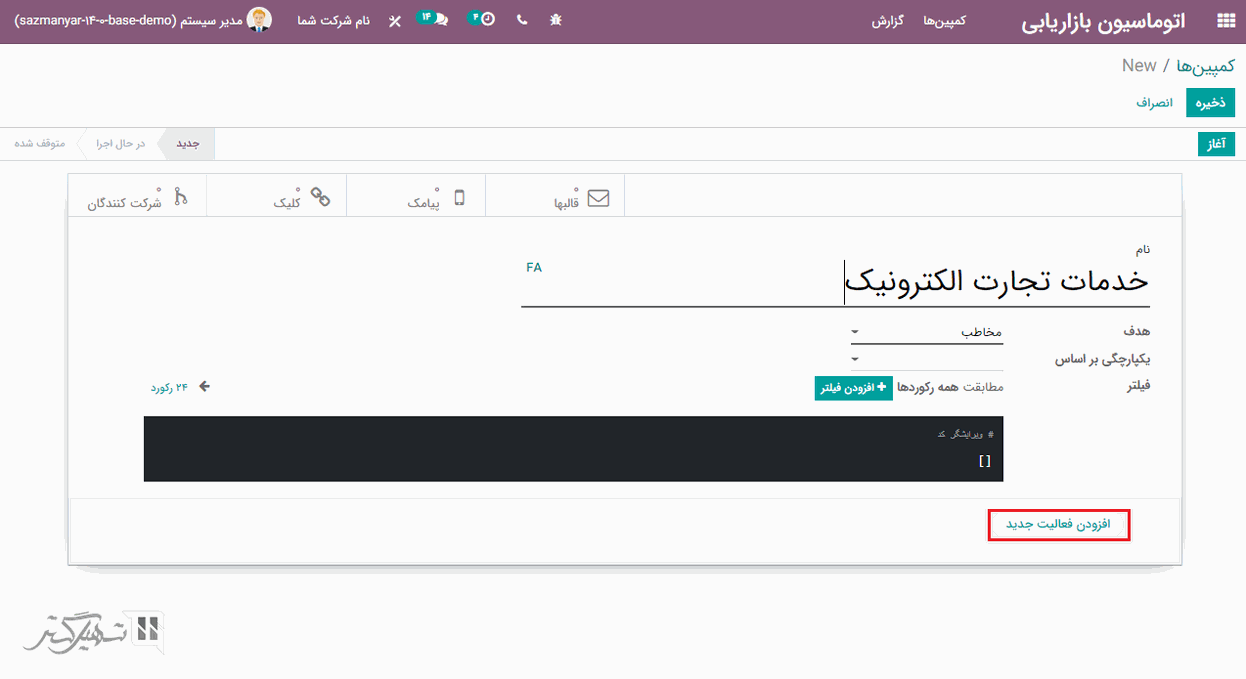Expand the یکپارچگی بر اساس dropdown

point(926,359)
